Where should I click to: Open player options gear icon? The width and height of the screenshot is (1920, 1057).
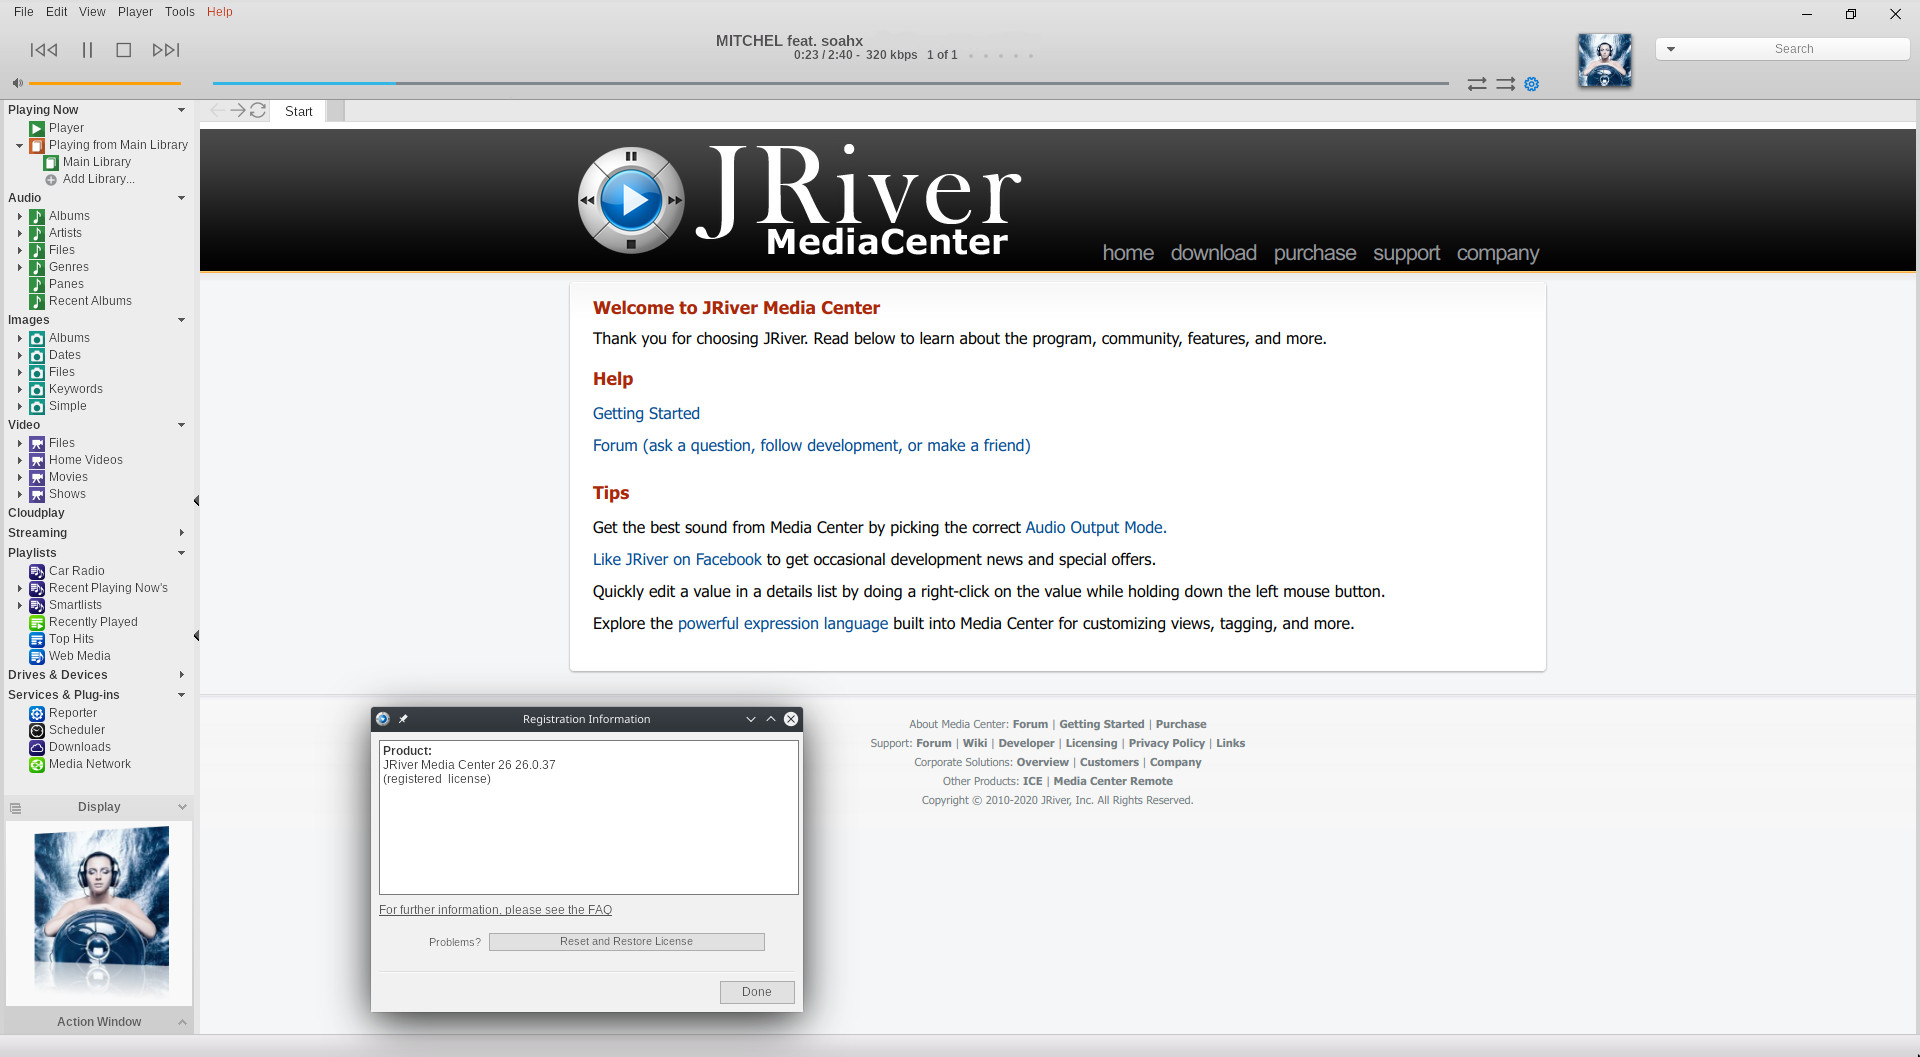(1531, 84)
